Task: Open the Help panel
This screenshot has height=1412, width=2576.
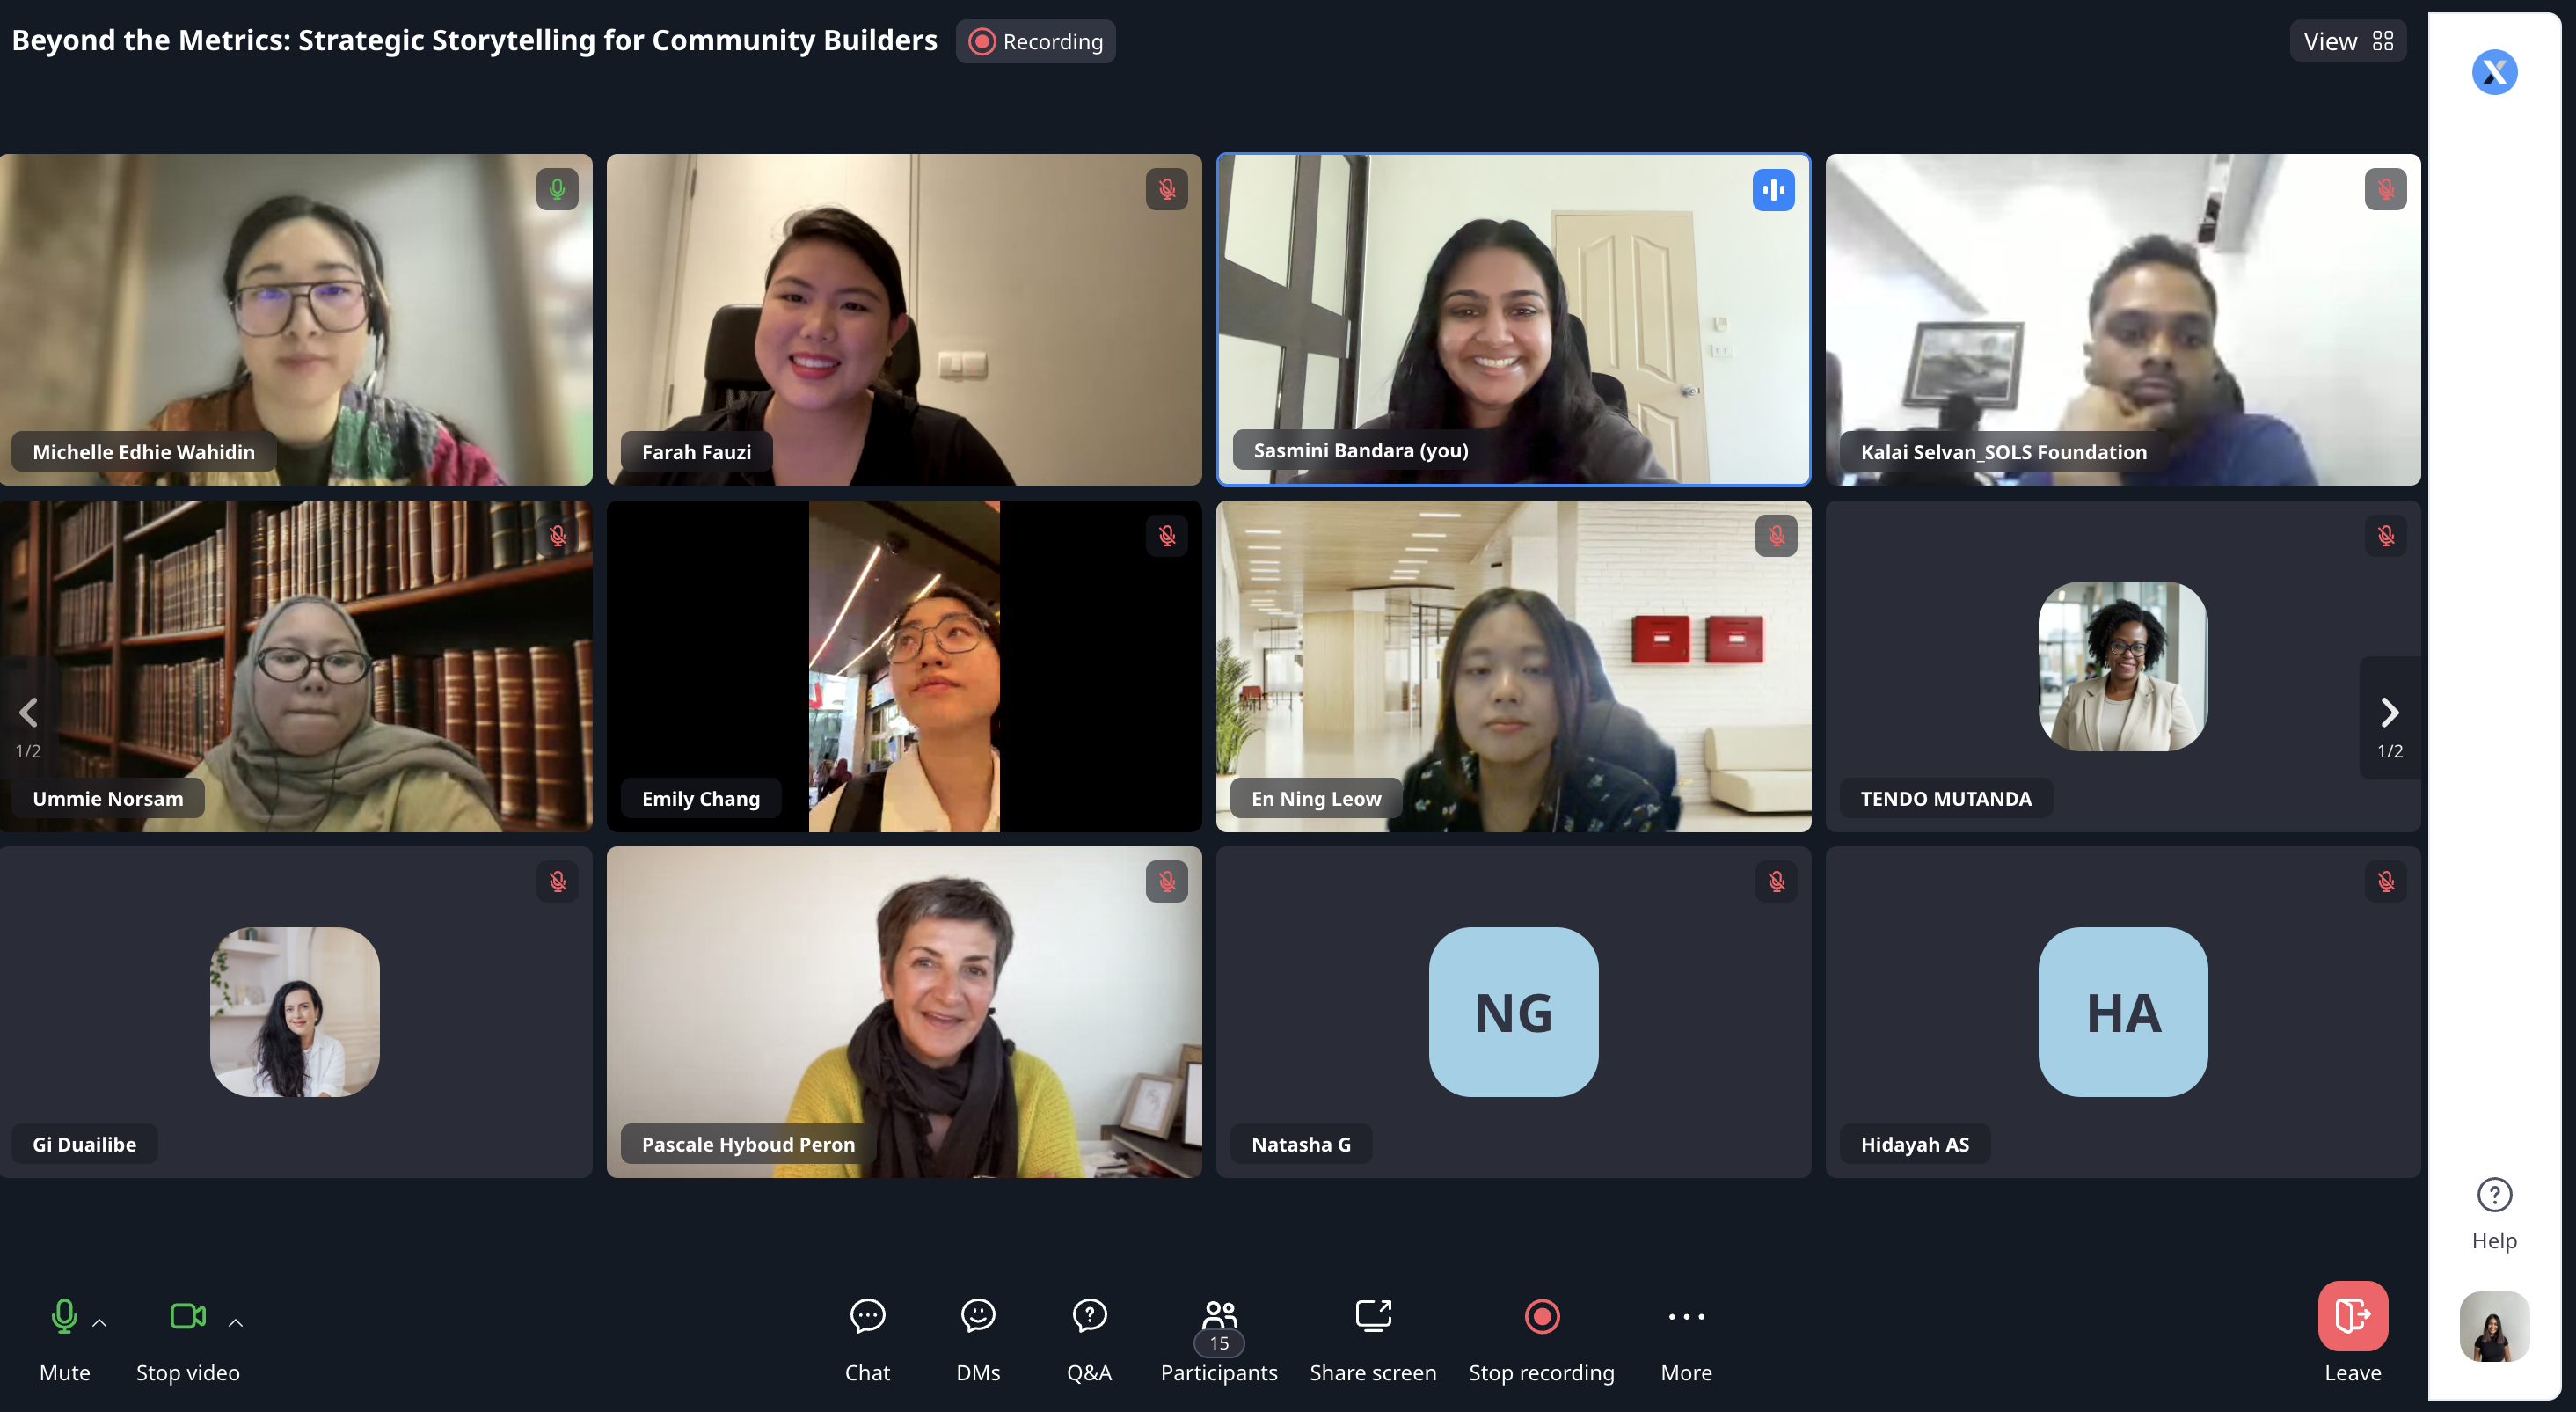Action: click(x=2493, y=1213)
